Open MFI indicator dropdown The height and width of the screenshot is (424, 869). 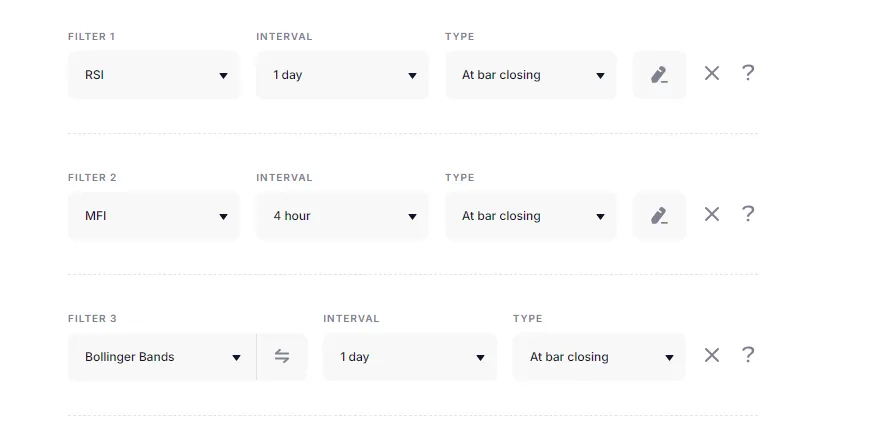tap(153, 216)
